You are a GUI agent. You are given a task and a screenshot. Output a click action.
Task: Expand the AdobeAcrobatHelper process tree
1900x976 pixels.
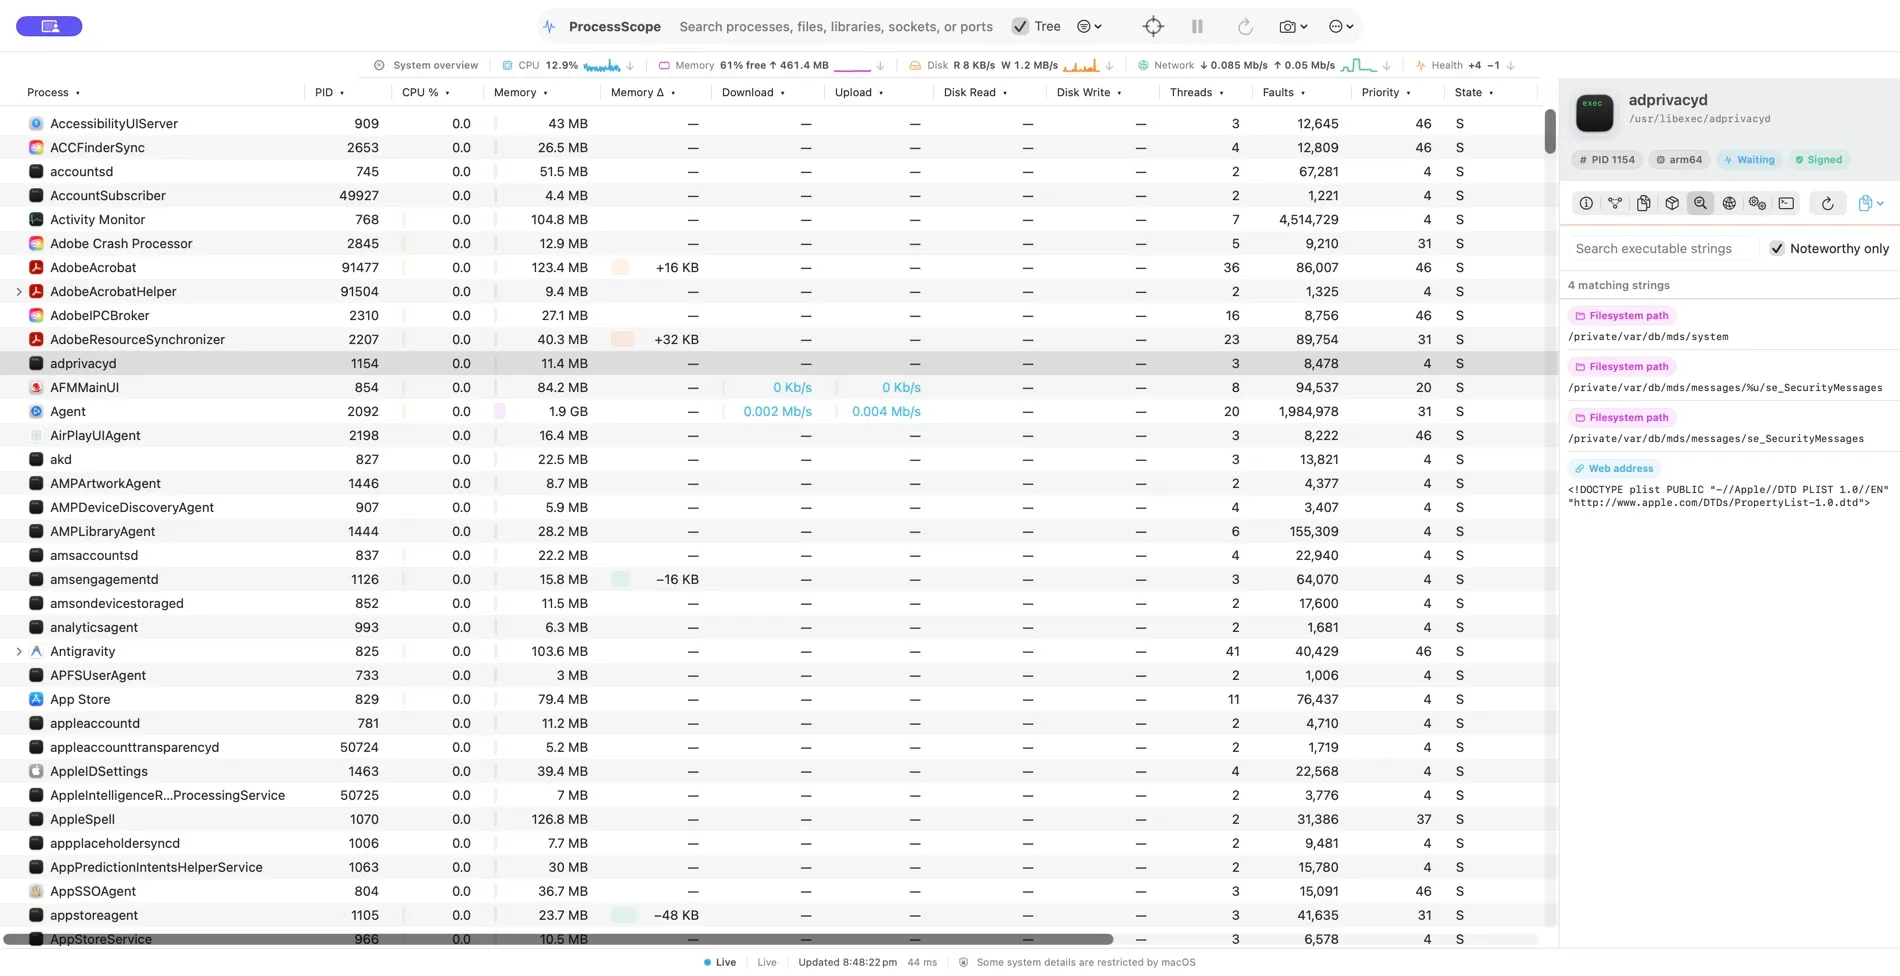[19, 291]
